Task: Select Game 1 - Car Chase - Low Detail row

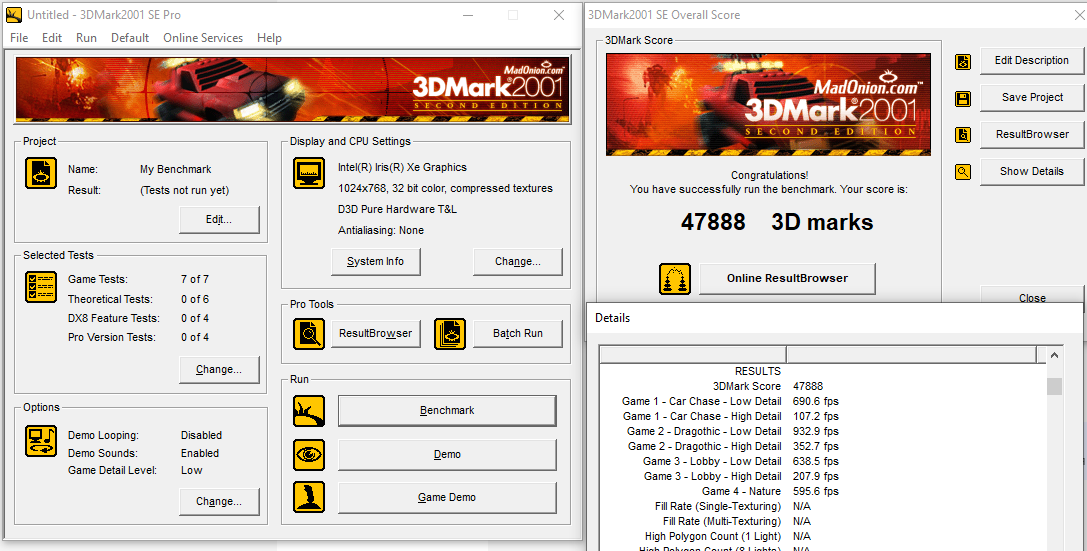Action: [824, 401]
